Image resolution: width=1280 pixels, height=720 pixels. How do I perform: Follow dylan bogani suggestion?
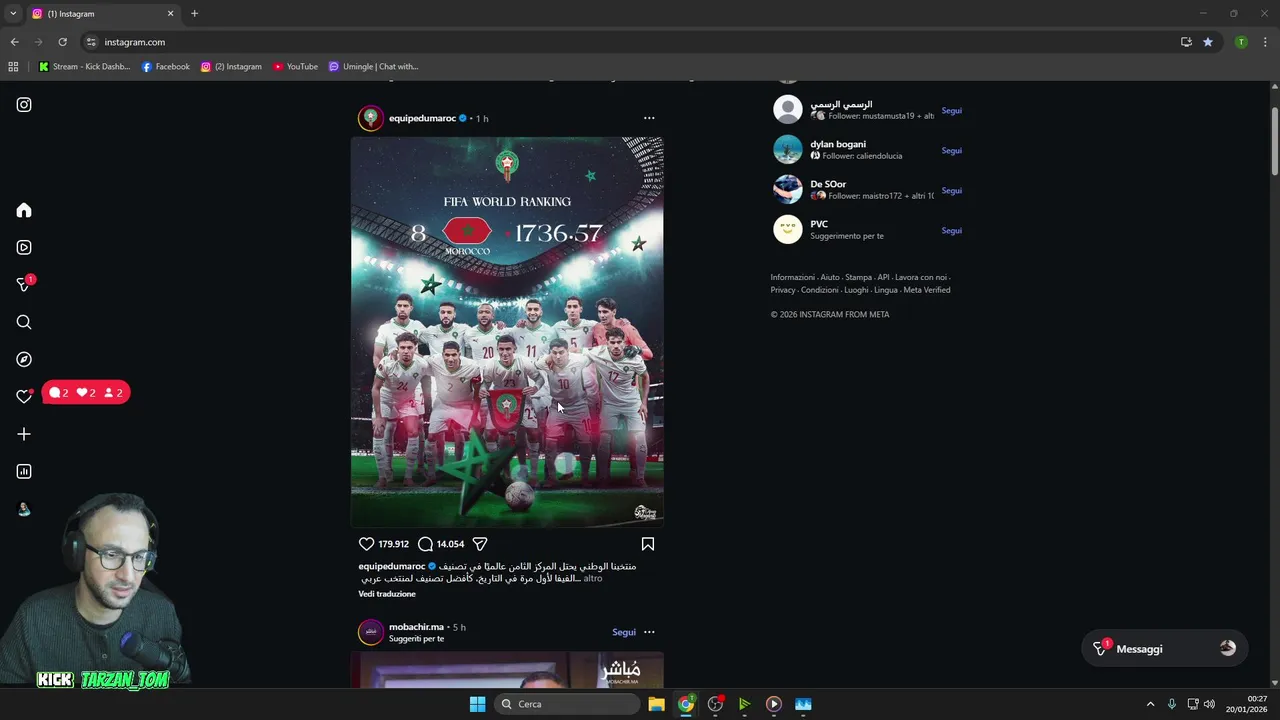[x=951, y=150]
